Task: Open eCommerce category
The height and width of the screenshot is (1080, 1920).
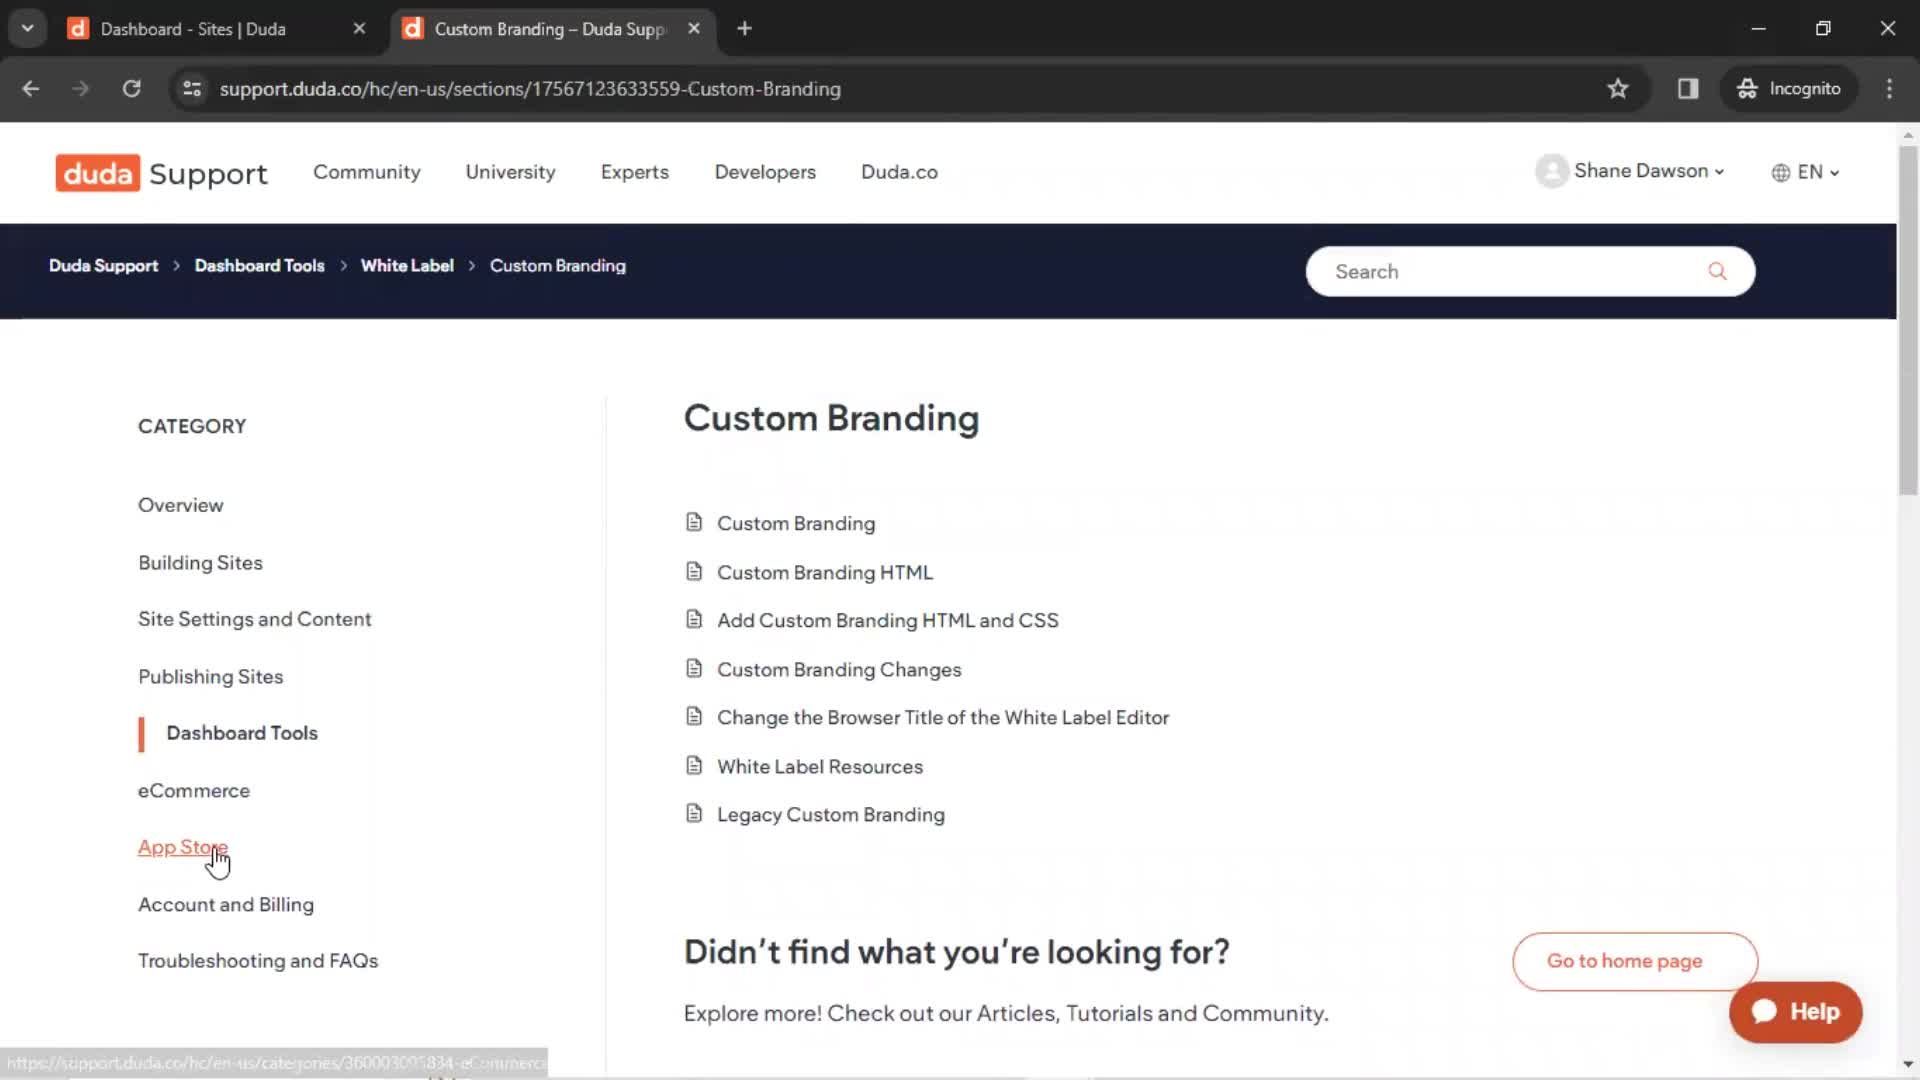Action: [194, 790]
